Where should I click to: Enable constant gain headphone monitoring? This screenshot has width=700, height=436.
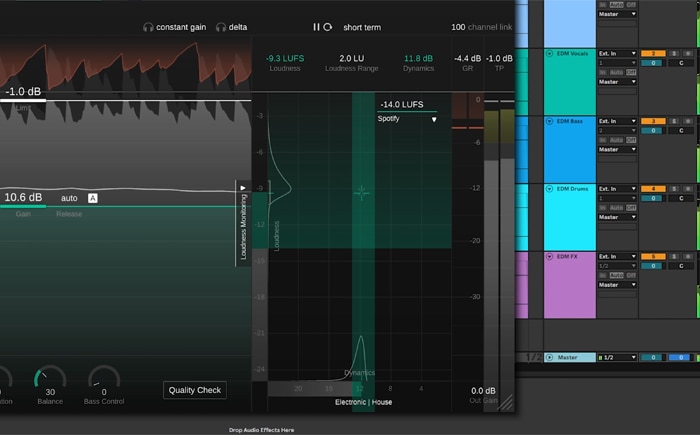coord(175,27)
